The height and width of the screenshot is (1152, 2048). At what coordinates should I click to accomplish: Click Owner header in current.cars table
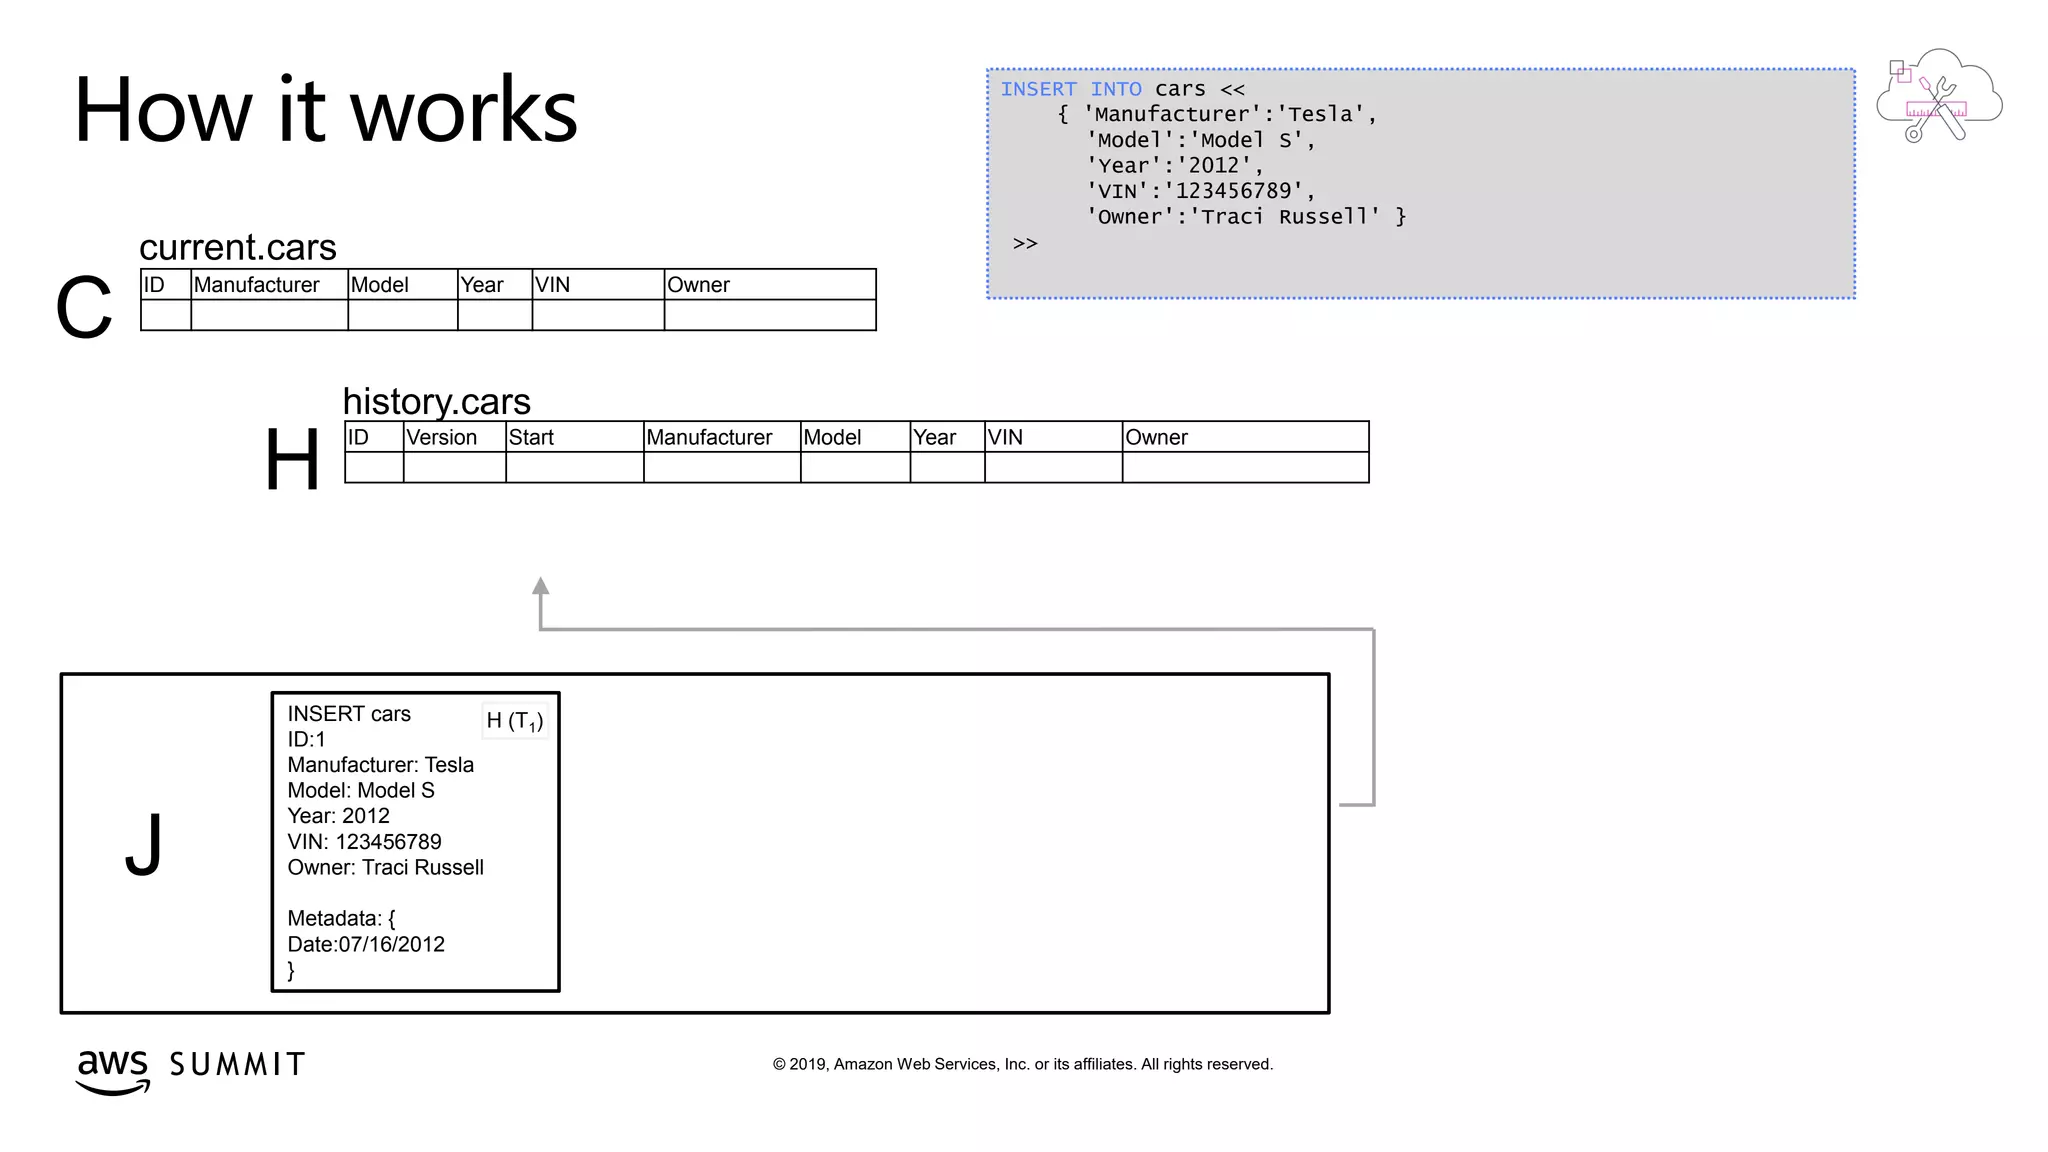[698, 285]
